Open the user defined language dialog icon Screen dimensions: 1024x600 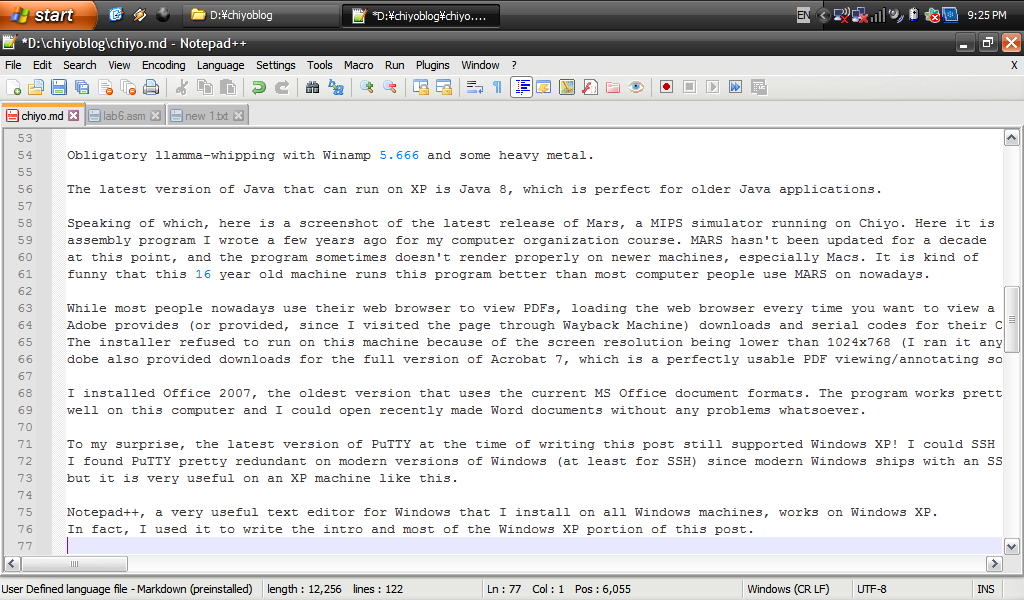(544, 87)
